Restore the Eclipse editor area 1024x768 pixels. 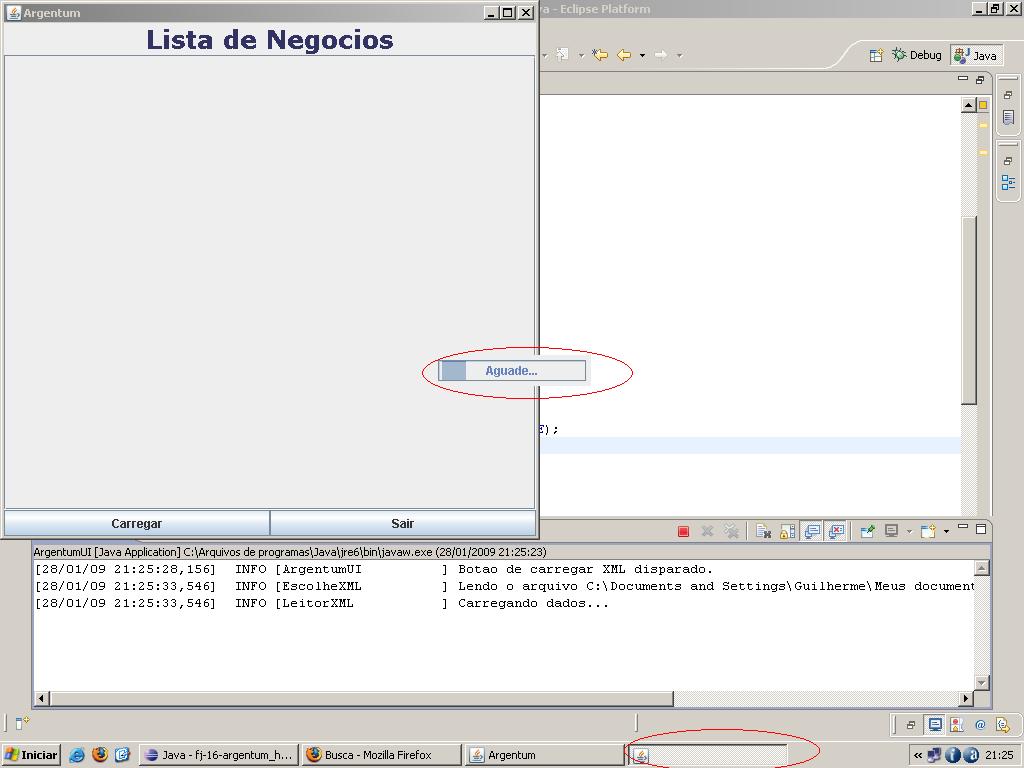(x=980, y=80)
